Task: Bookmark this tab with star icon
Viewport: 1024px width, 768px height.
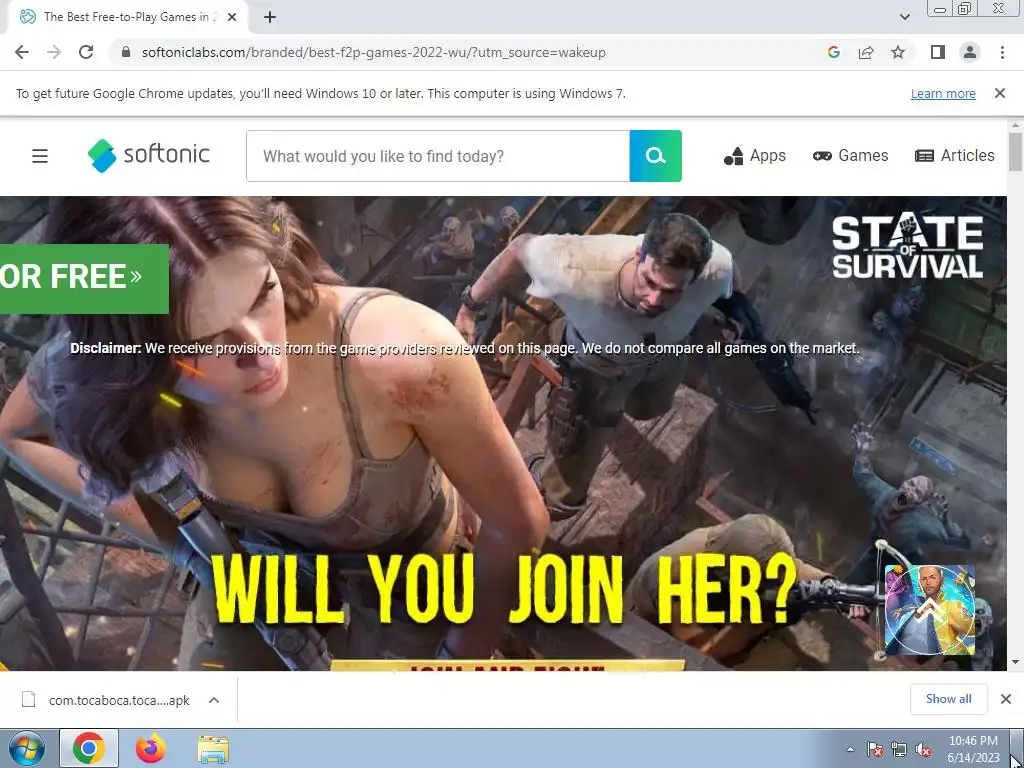Action: pyautogui.click(x=898, y=52)
